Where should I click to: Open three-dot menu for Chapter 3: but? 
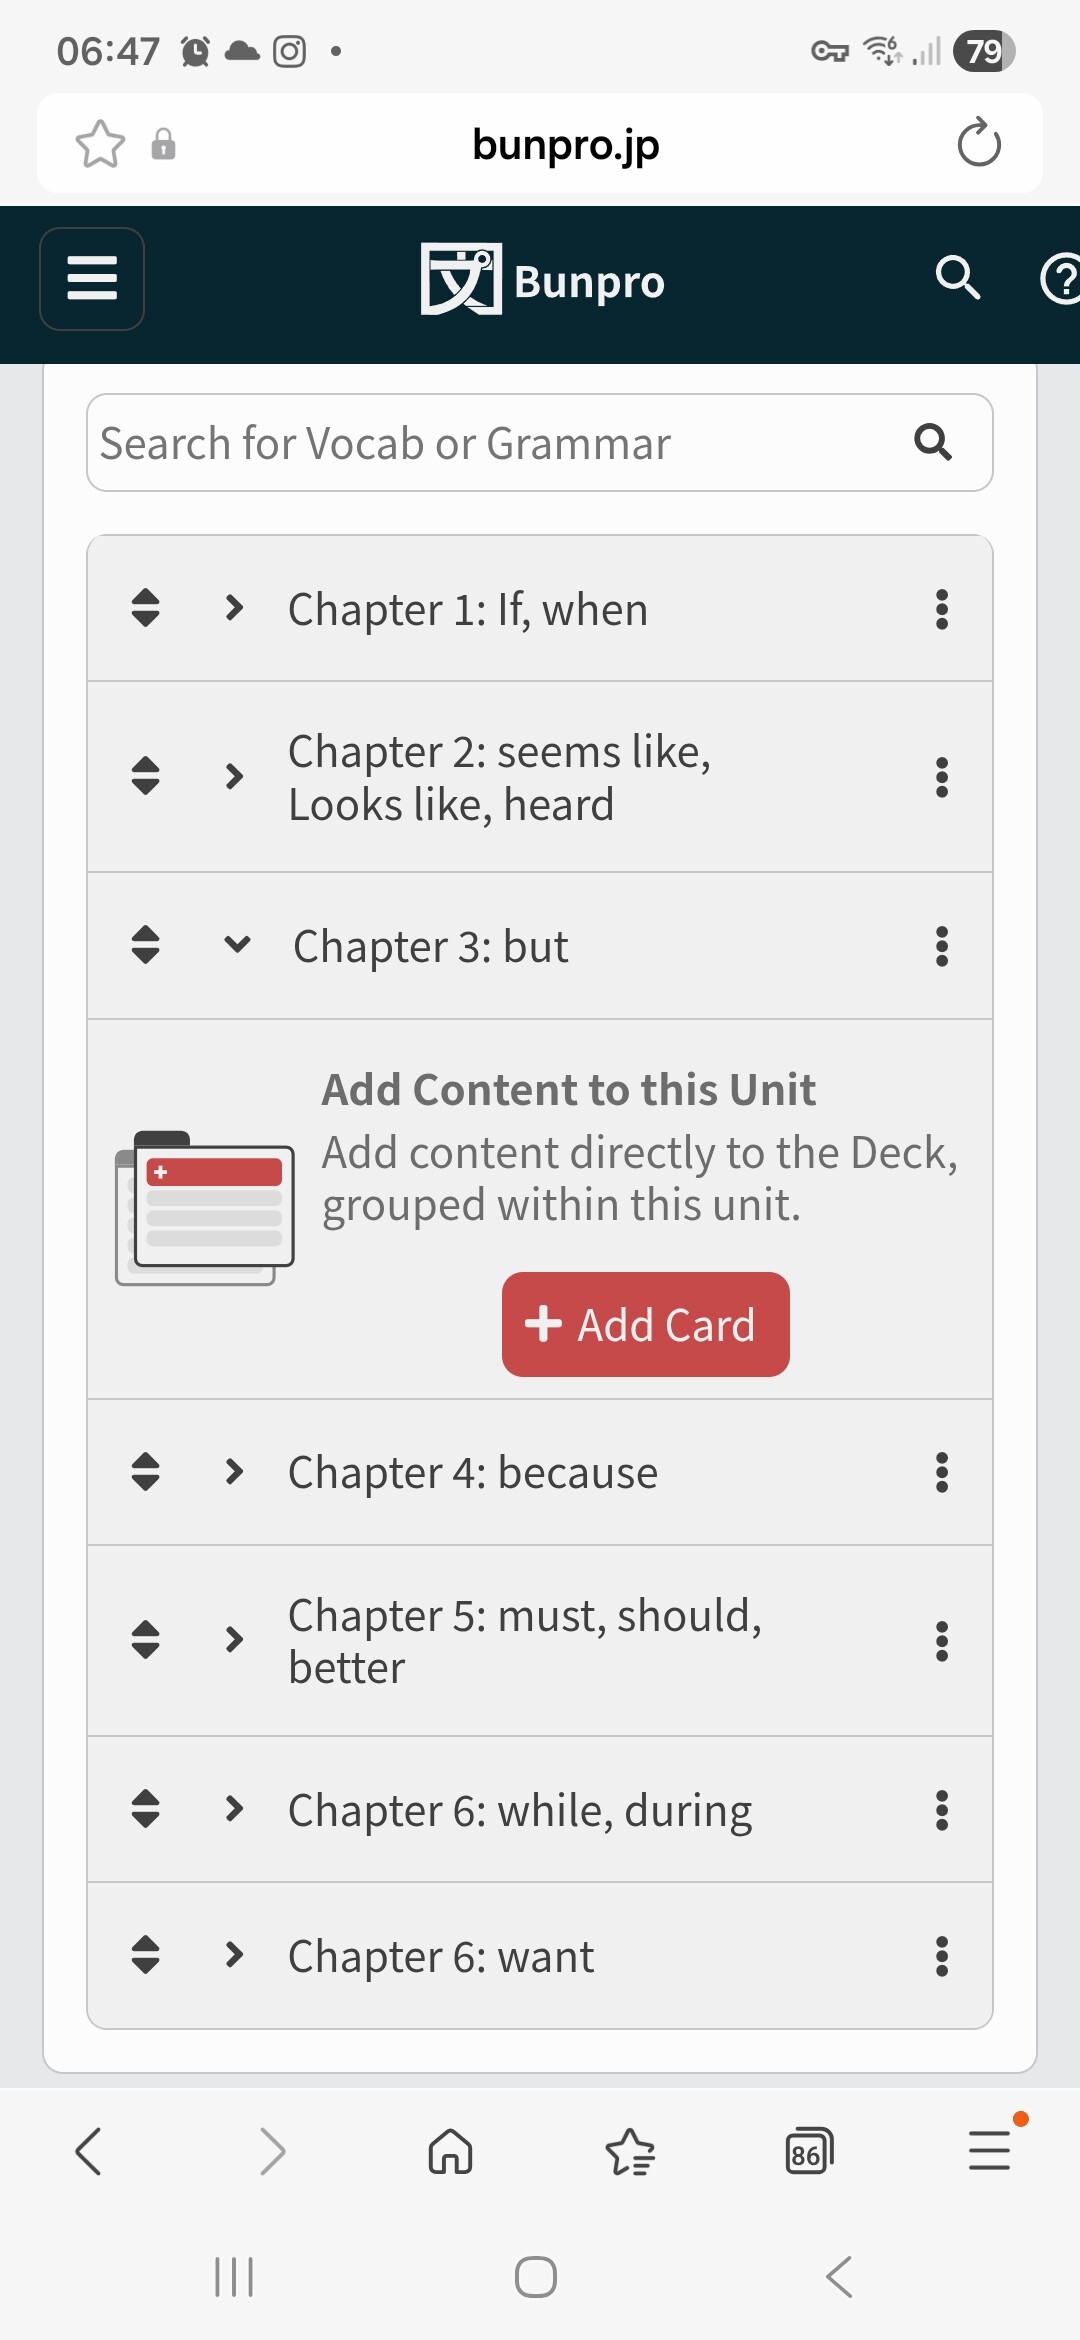[x=941, y=946]
